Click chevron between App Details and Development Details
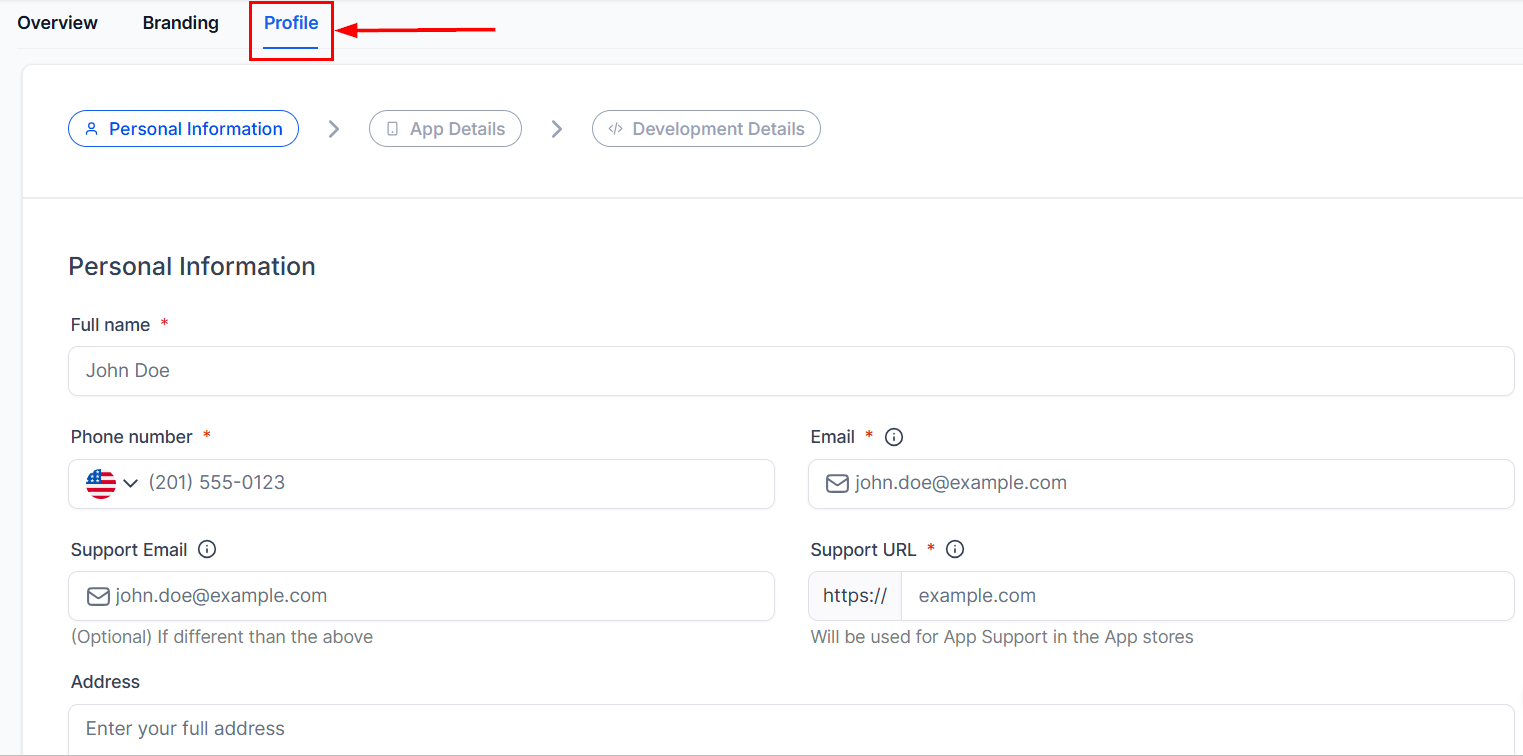 click(x=557, y=129)
